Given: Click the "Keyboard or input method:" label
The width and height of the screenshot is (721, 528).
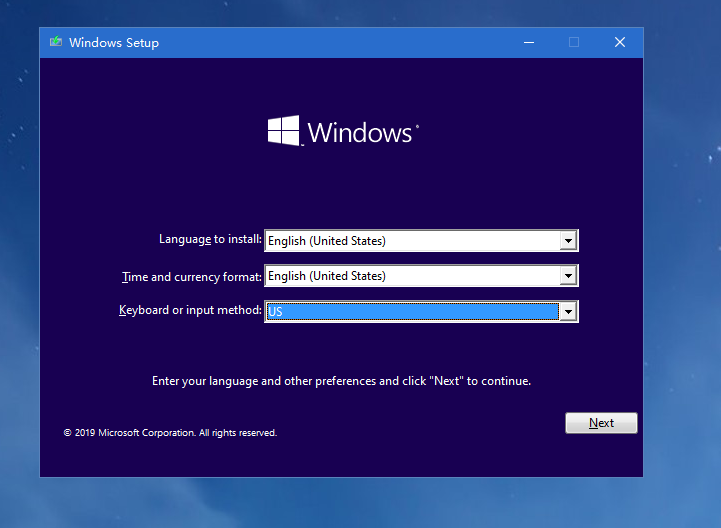Looking at the screenshot, I should (x=190, y=311).
